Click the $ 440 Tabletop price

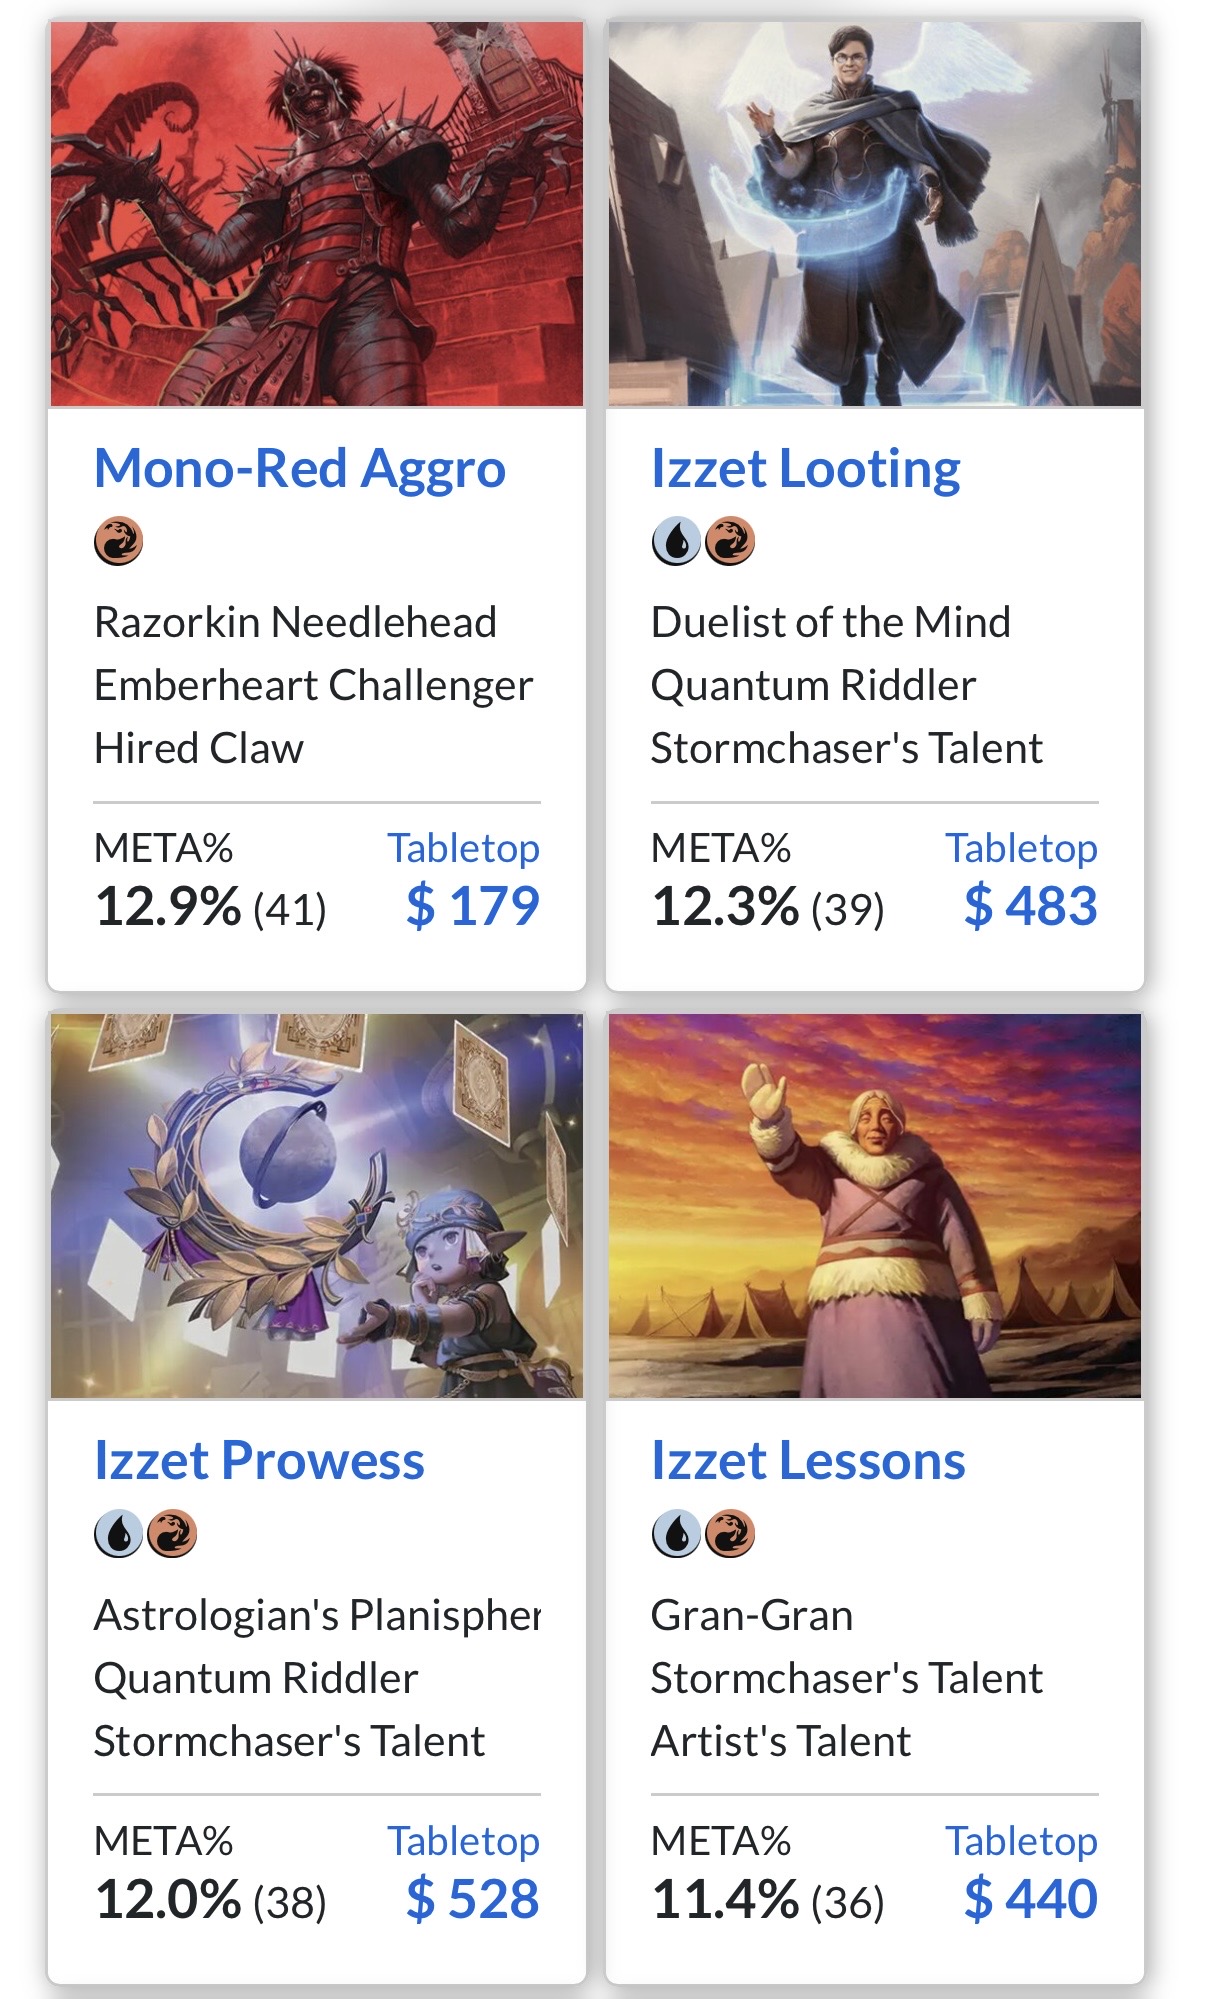[x=1030, y=1899]
